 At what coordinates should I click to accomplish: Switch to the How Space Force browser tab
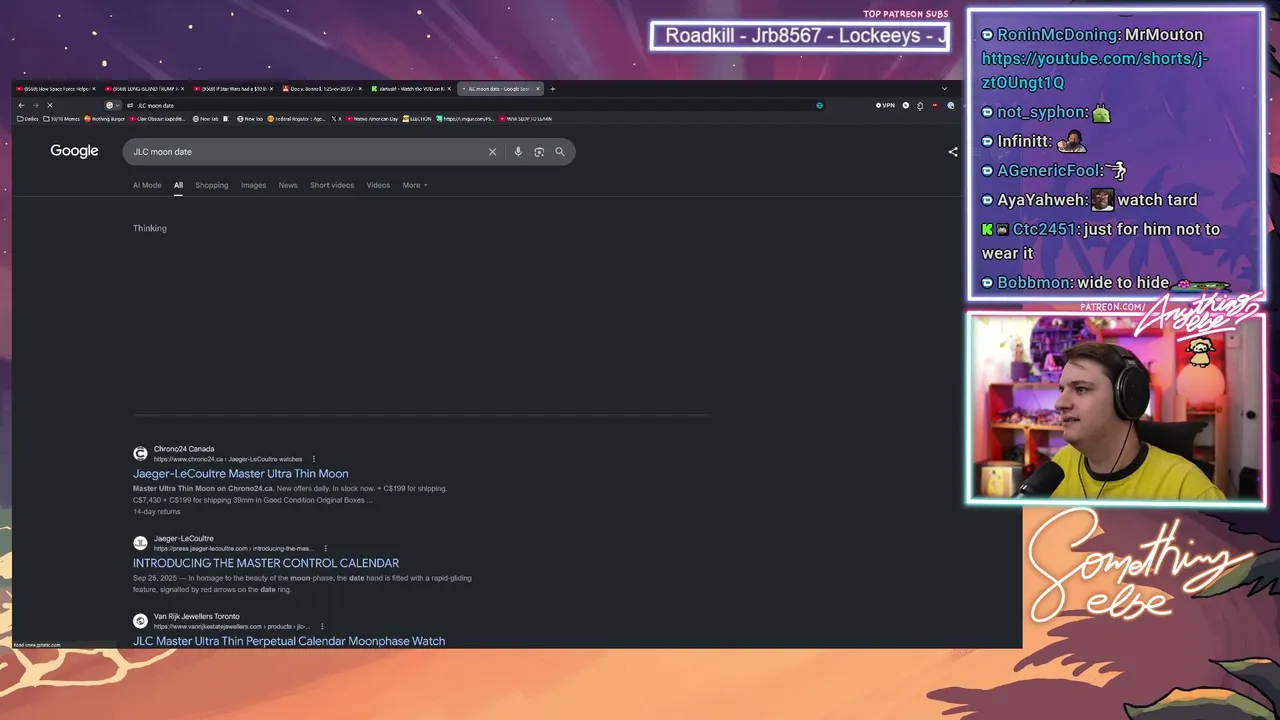tap(56, 89)
